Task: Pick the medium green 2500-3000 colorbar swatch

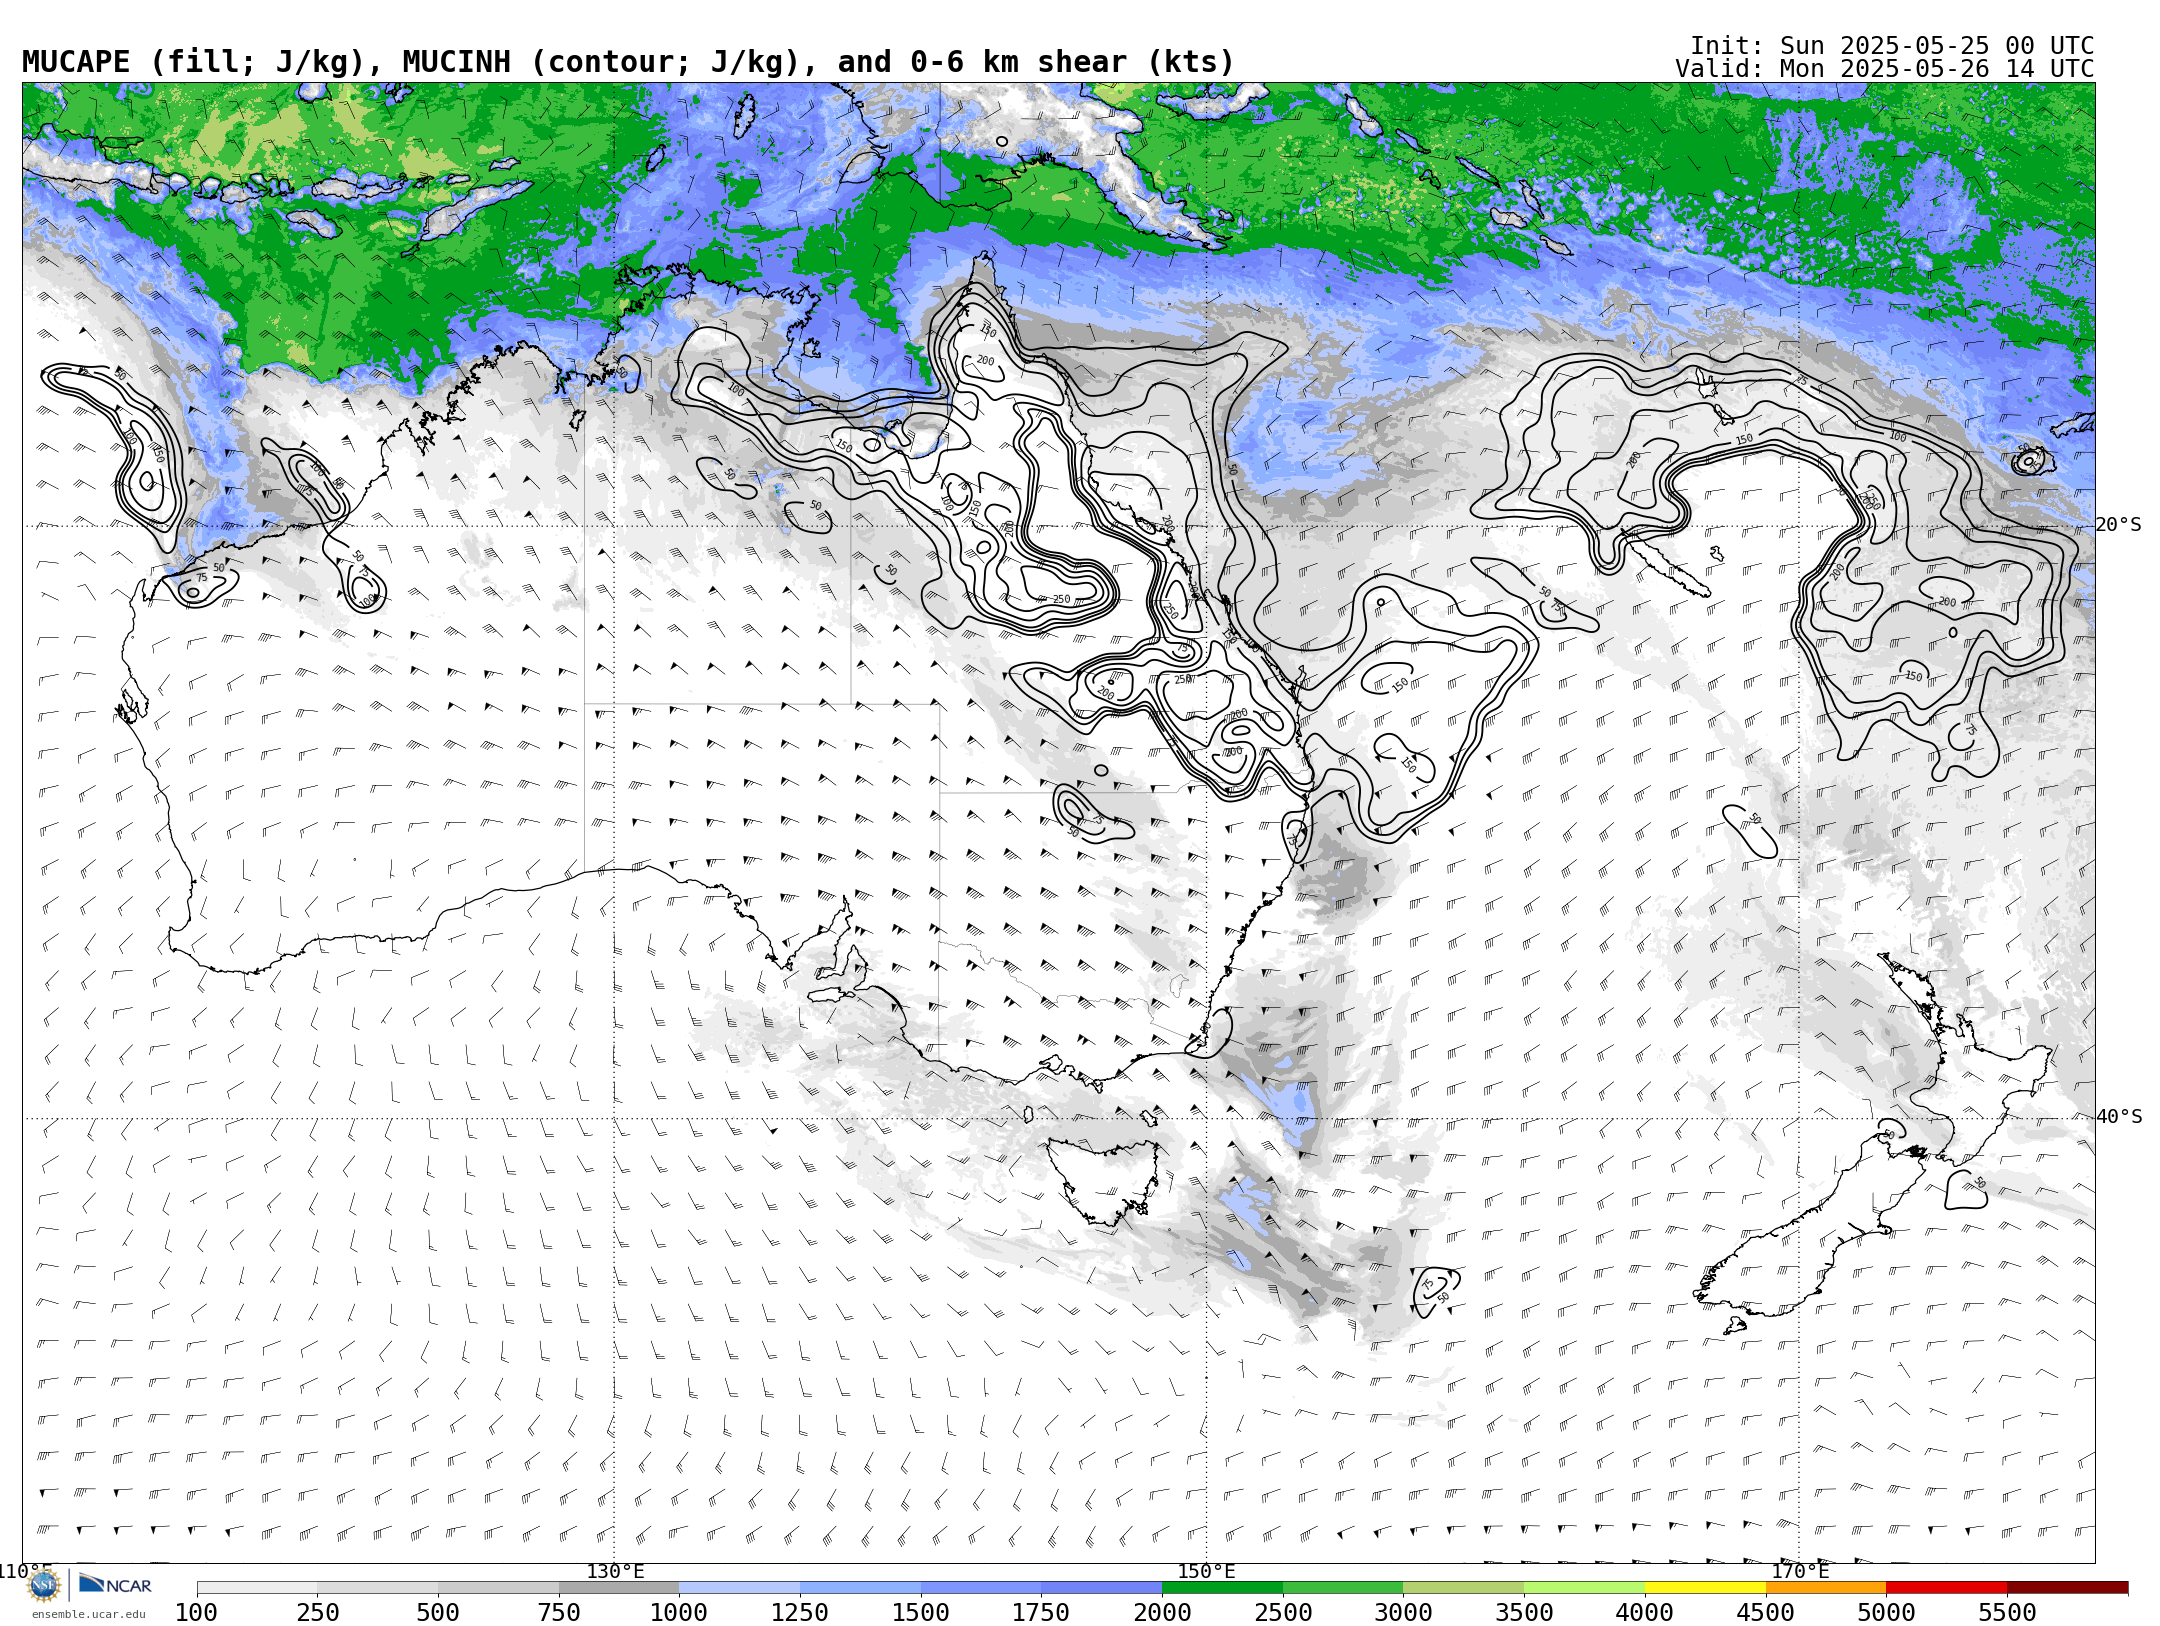Action: pyautogui.click(x=1343, y=1588)
